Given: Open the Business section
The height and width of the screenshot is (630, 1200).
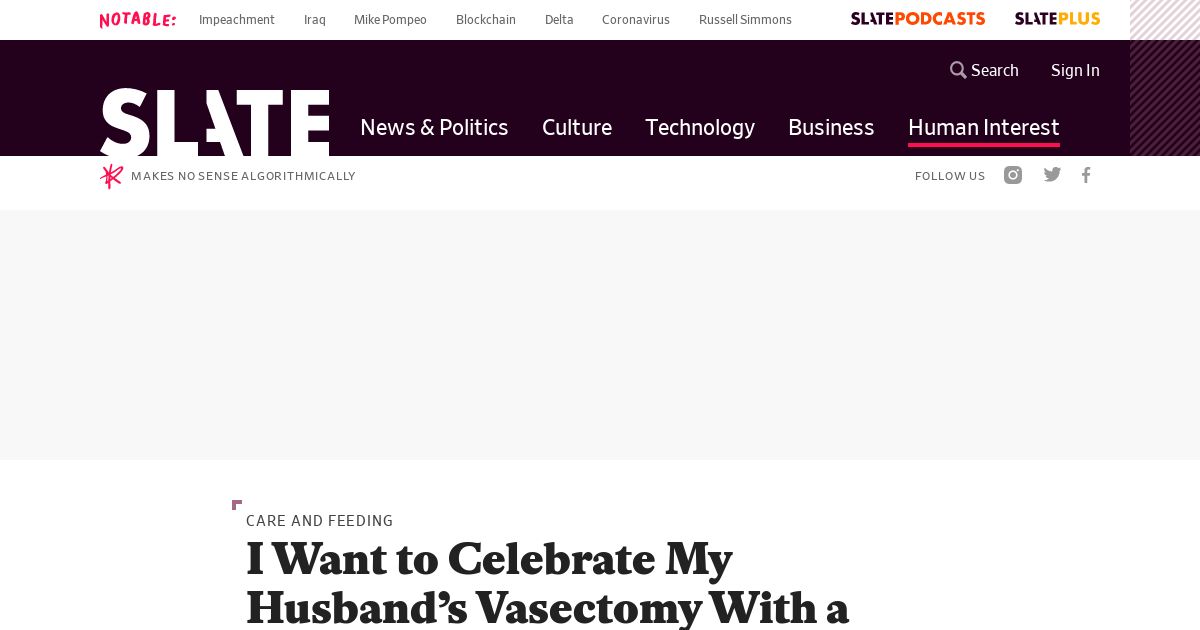Looking at the screenshot, I should (831, 127).
